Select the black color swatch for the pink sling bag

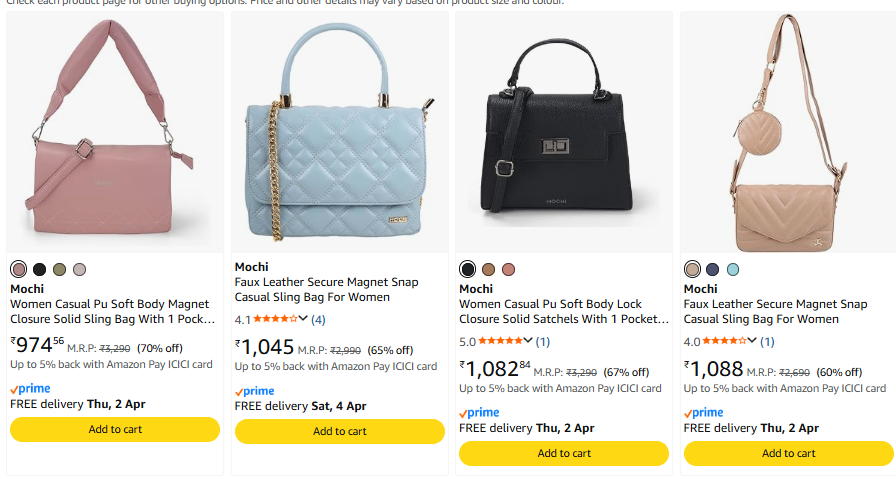[x=39, y=269]
